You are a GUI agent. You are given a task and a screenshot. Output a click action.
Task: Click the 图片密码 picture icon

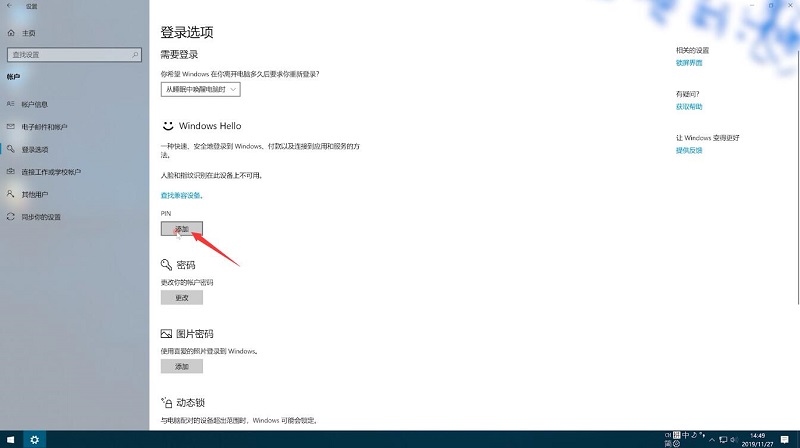[166, 334]
